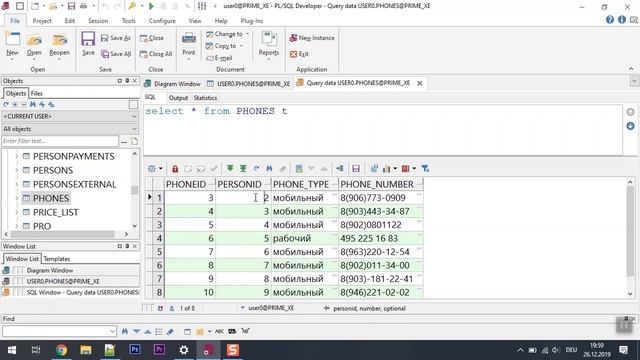The width and height of the screenshot is (640, 360).
Task: Expand the PERSONPAYMENTS tree node
Action: [17, 156]
